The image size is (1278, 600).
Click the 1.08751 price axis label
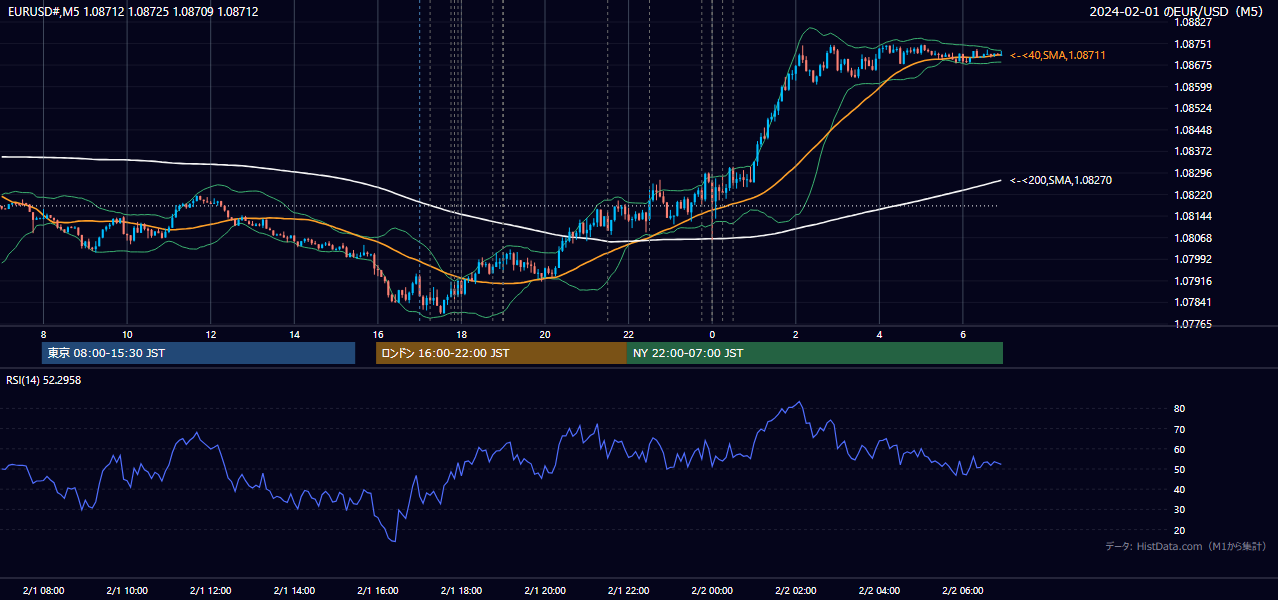pos(1194,44)
